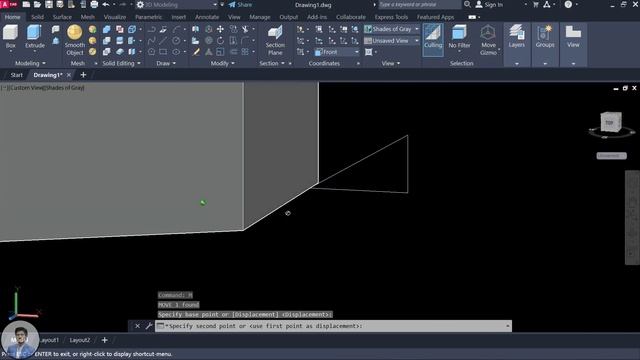The height and width of the screenshot is (360, 640).
Task: Add a new layout with plus button
Action: 104,340
